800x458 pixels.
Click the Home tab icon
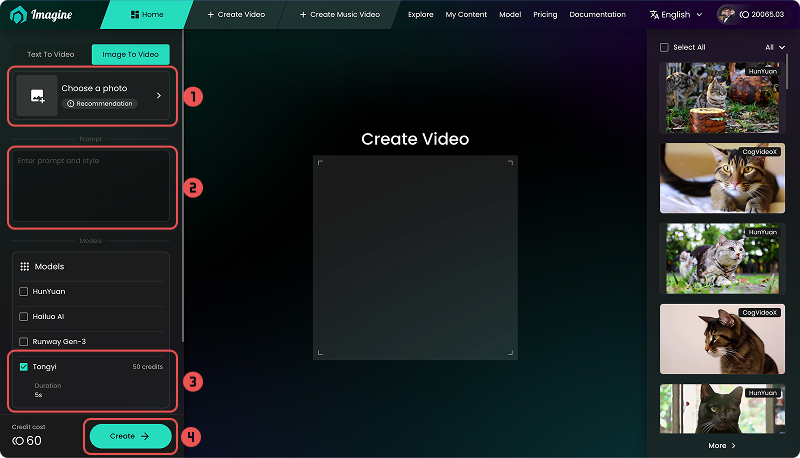click(135, 15)
